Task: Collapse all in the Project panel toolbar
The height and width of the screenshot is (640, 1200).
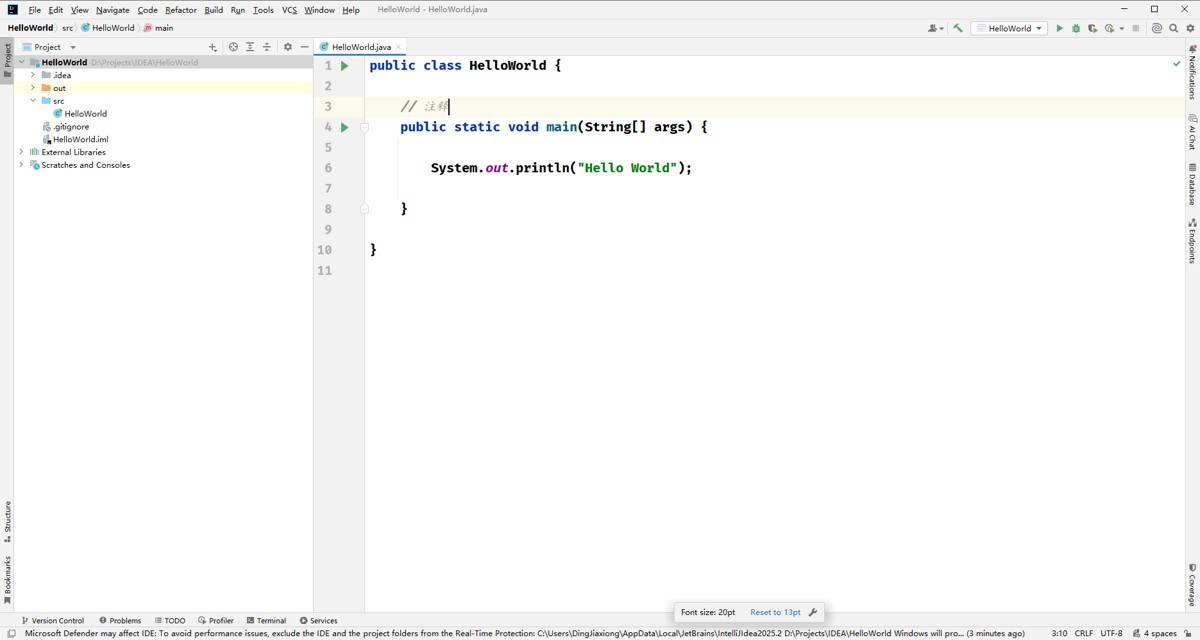Action: click(266, 47)
